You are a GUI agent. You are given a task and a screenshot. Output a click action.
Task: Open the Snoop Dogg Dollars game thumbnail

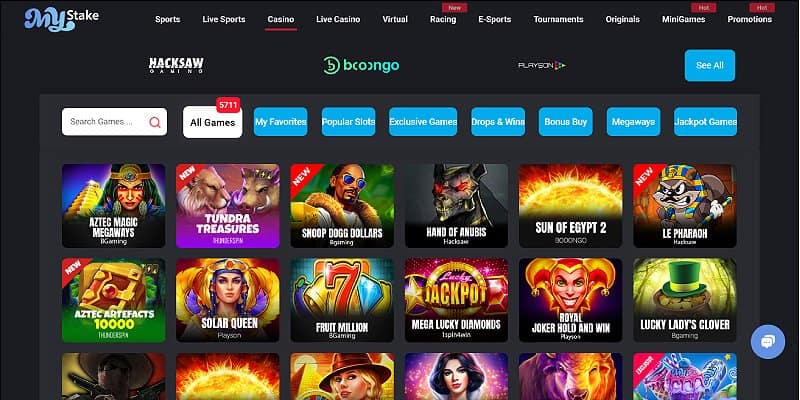[342, 206]
